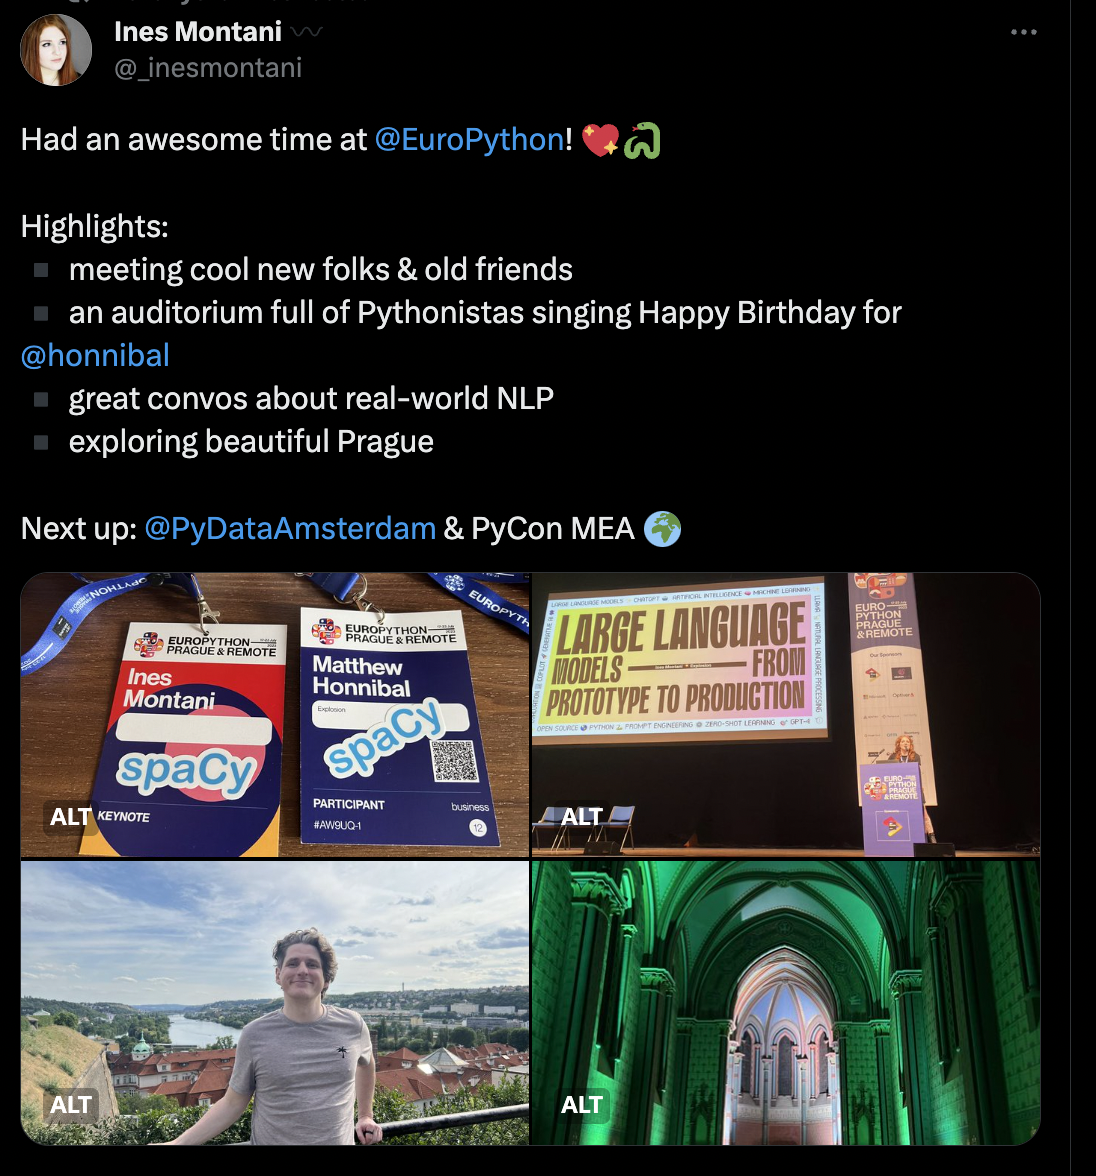The height and width of the screenshot is (1176, 1096).
Task: Show ALT text on the badges photo
Action: coord(70,816)
